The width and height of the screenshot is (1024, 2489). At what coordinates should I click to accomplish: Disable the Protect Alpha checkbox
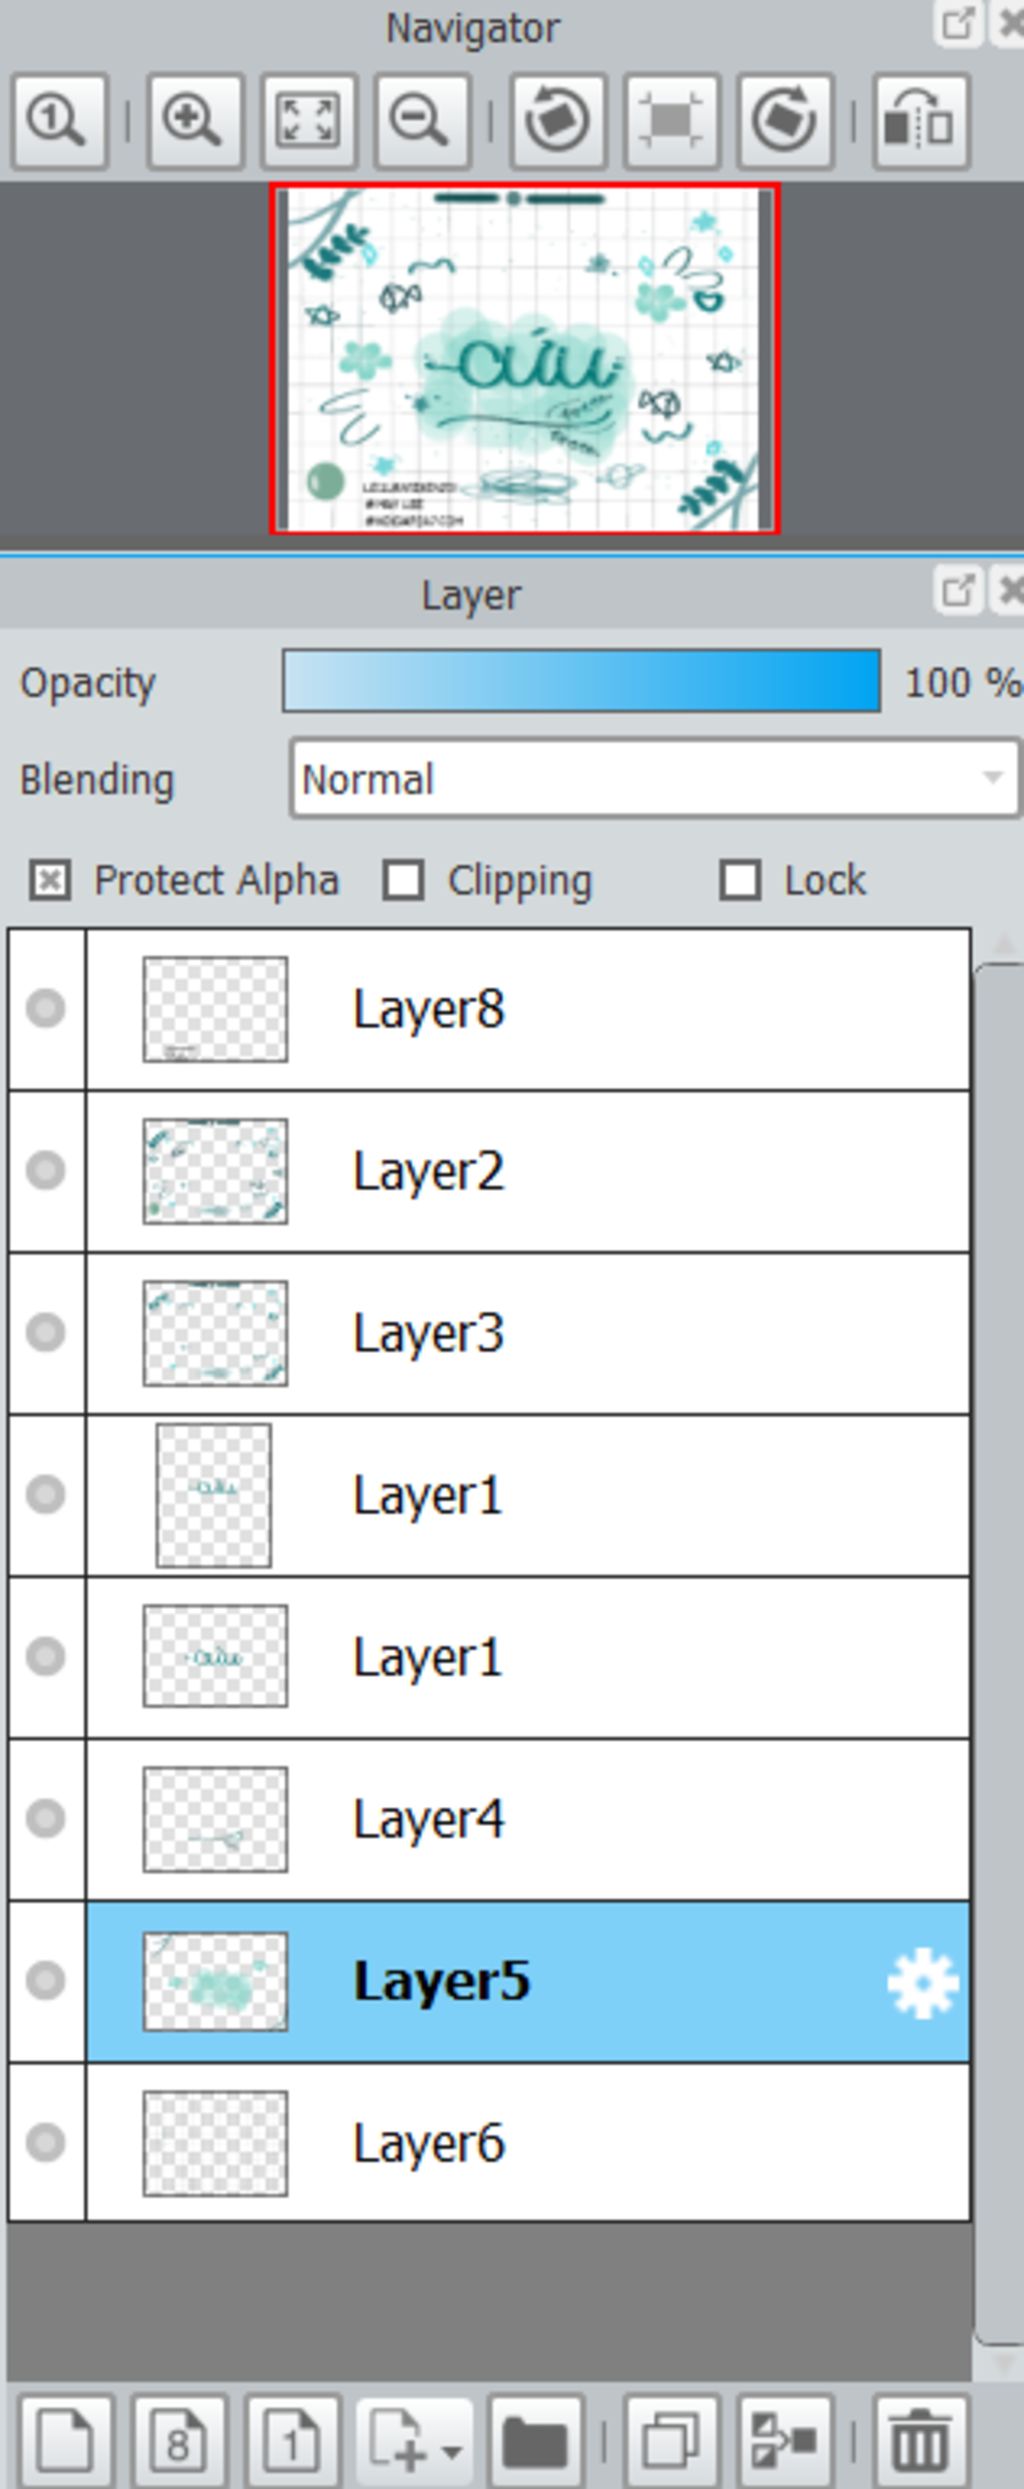tap(50, 881)
